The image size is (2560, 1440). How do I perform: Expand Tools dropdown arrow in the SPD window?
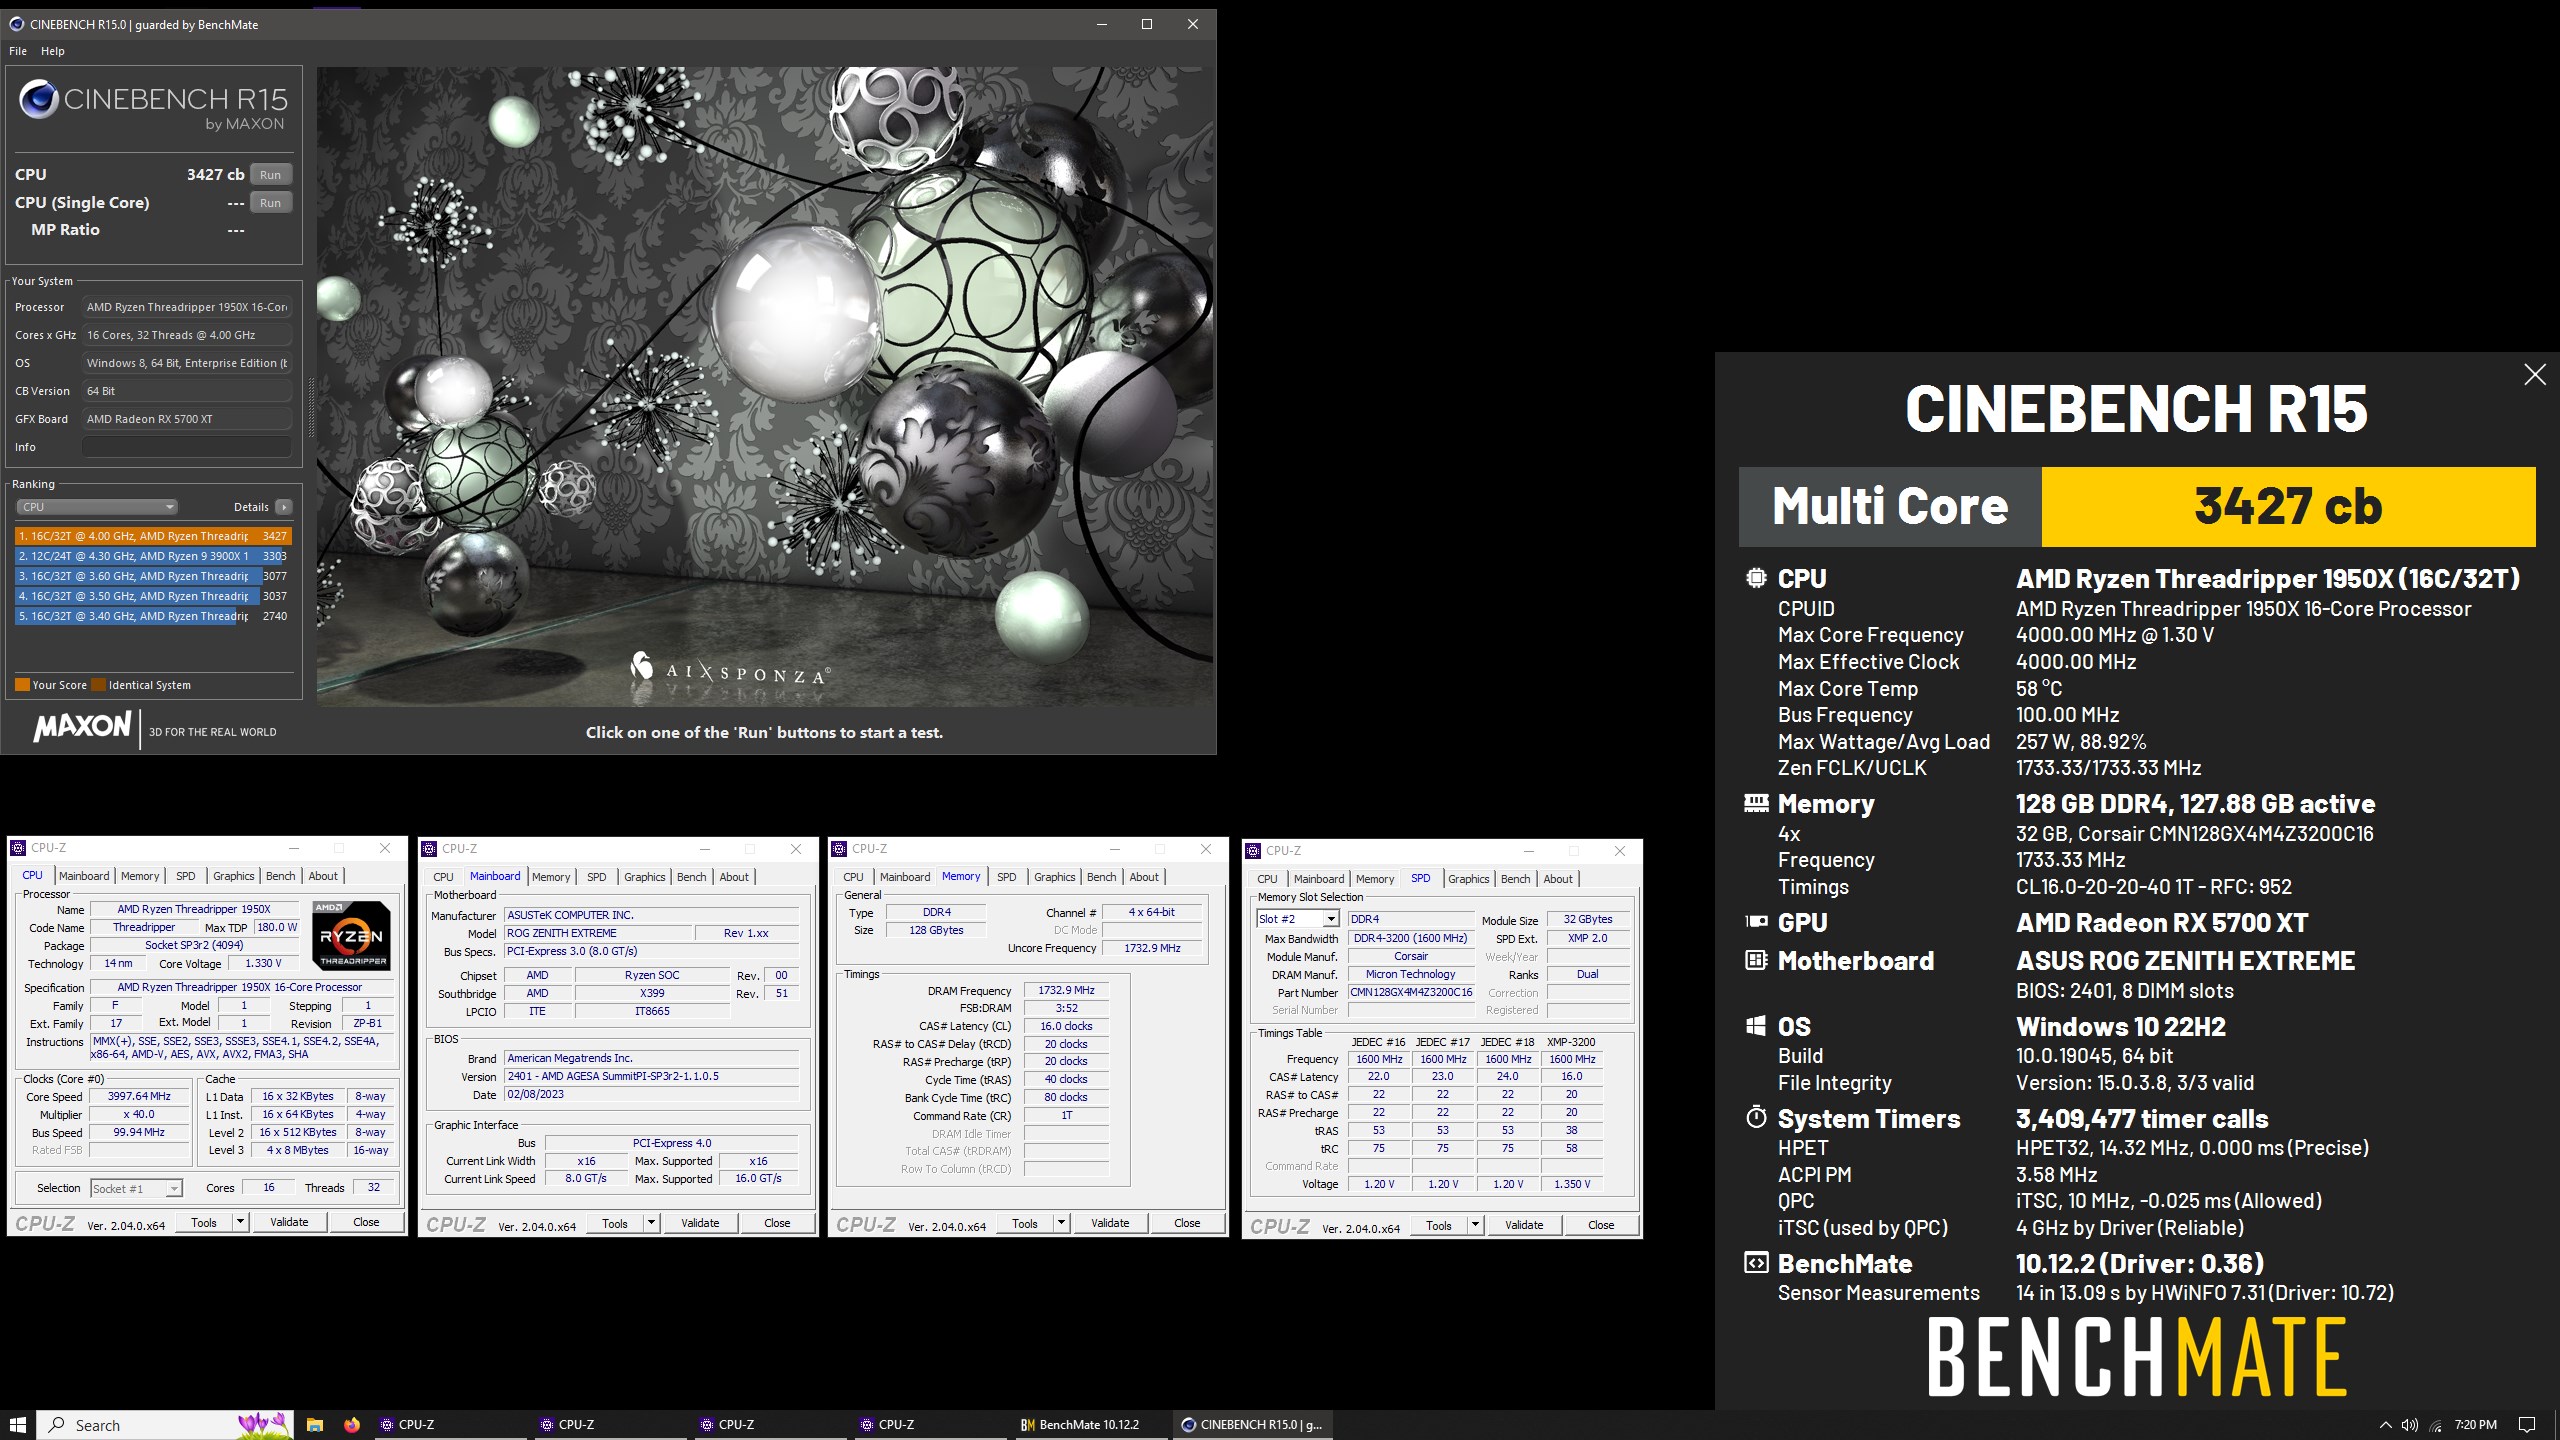point(1475,1225)
